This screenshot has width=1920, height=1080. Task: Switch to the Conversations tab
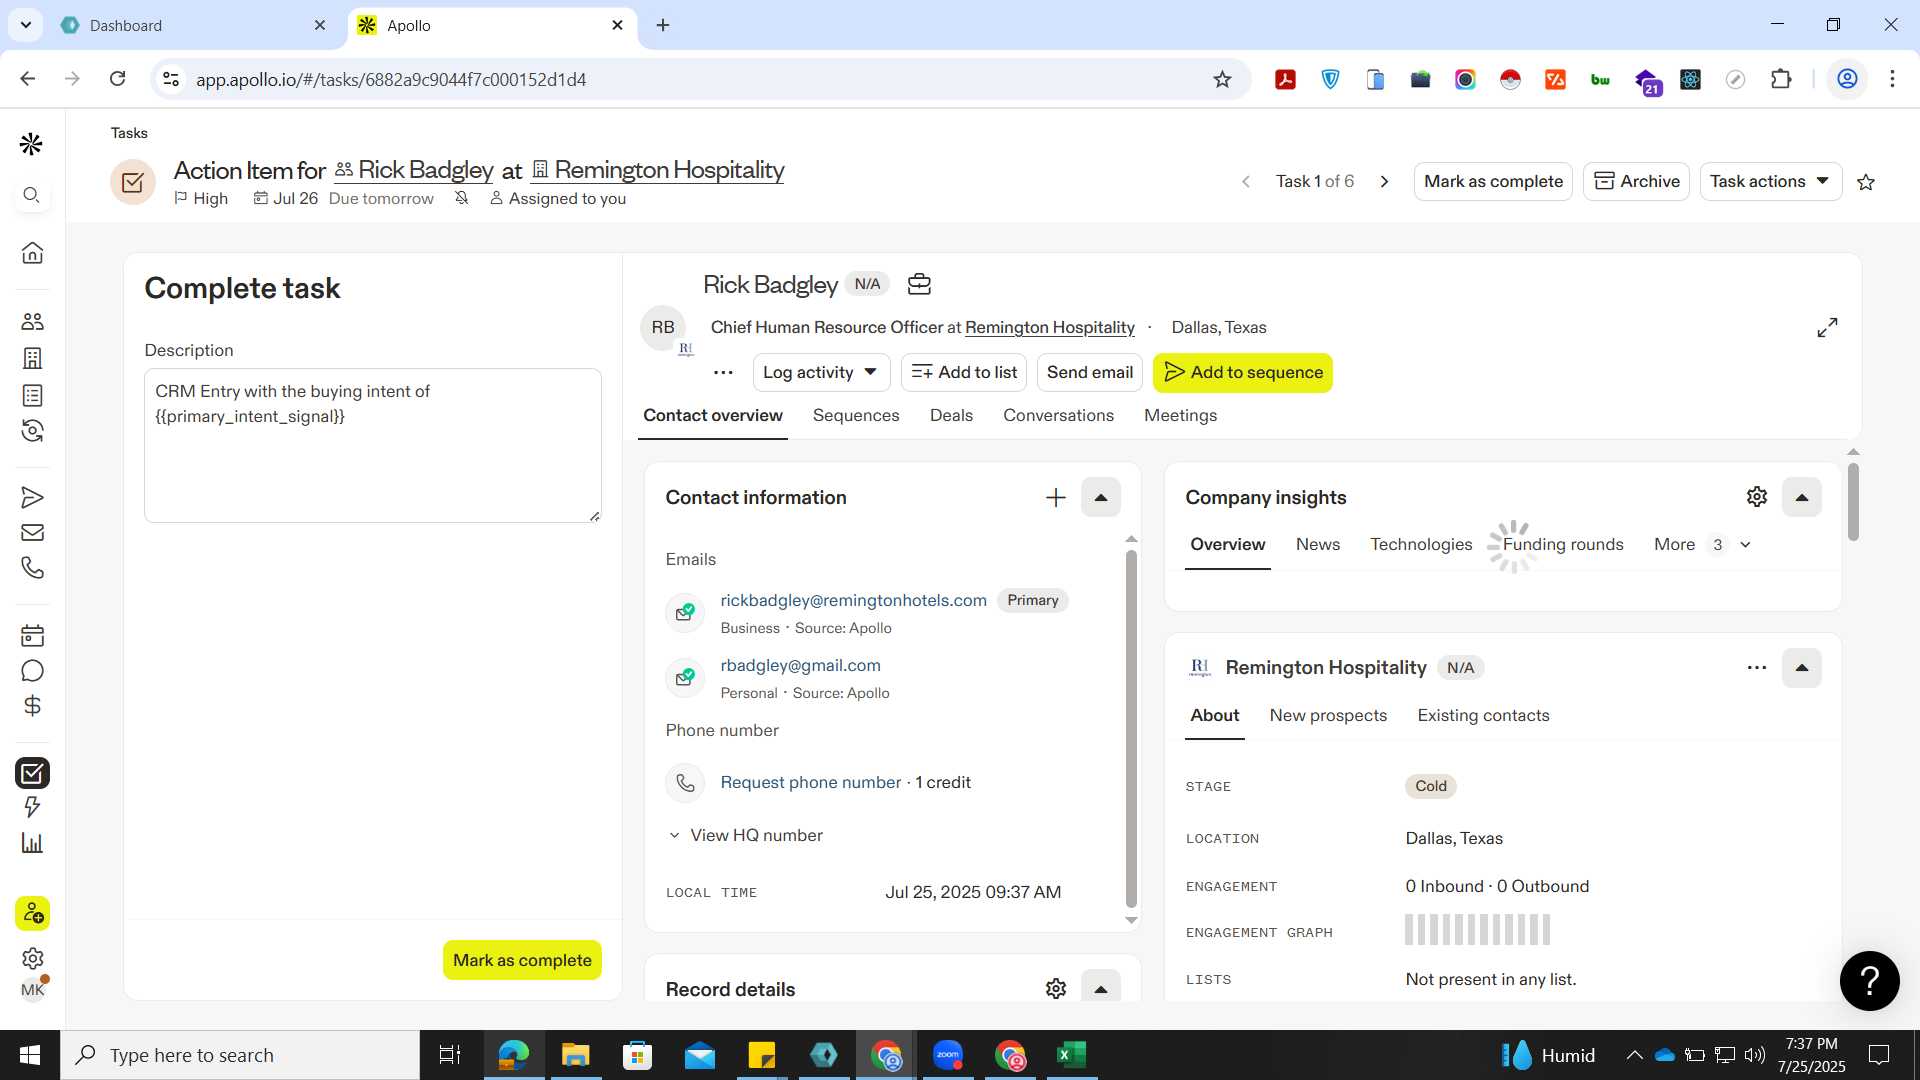coord(1058,415)
